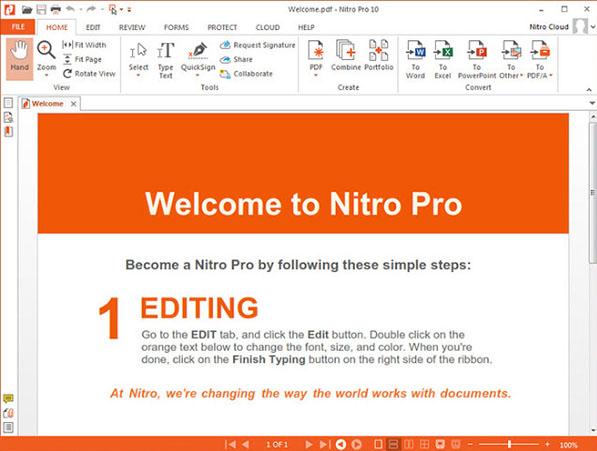Screen dimensions: 597x451
Task: Switch to the PROTECT ribbon tab
Action: [x=222, y=27]
